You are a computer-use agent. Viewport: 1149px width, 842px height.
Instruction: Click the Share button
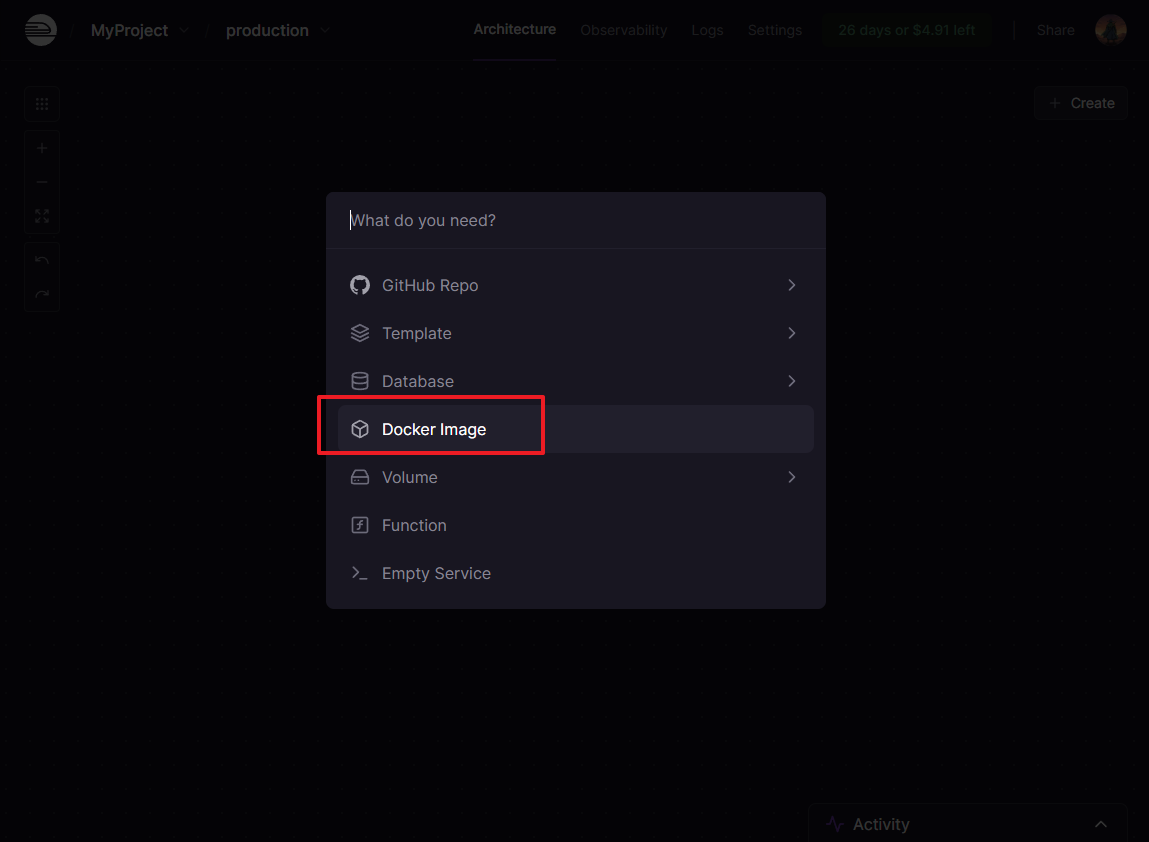click(x=1055, y=30)
